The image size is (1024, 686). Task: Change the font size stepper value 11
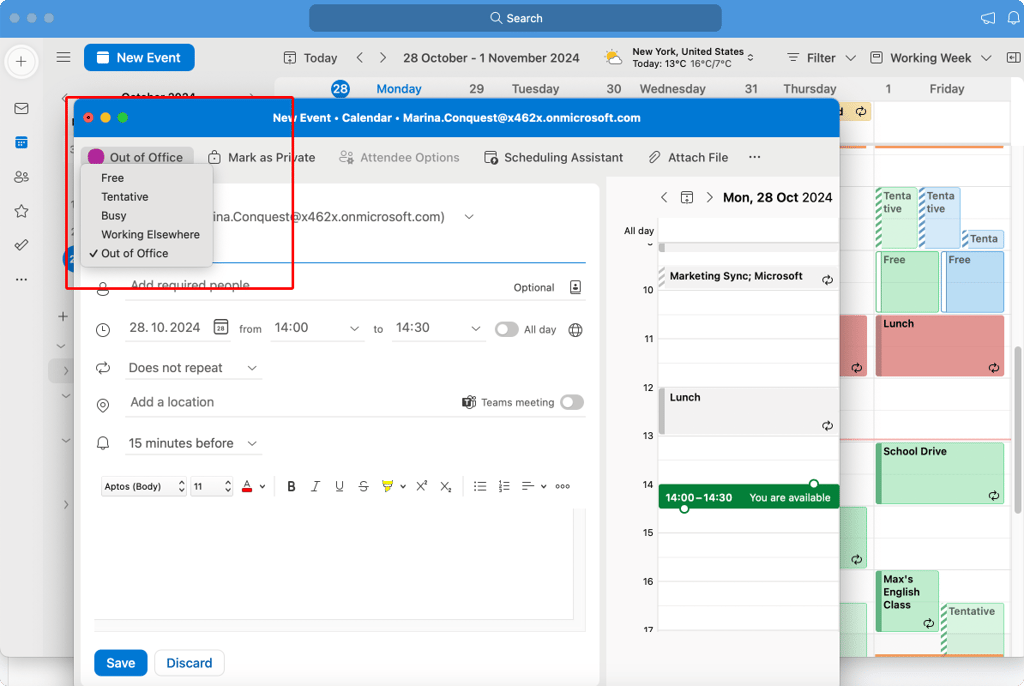point(212,486)
